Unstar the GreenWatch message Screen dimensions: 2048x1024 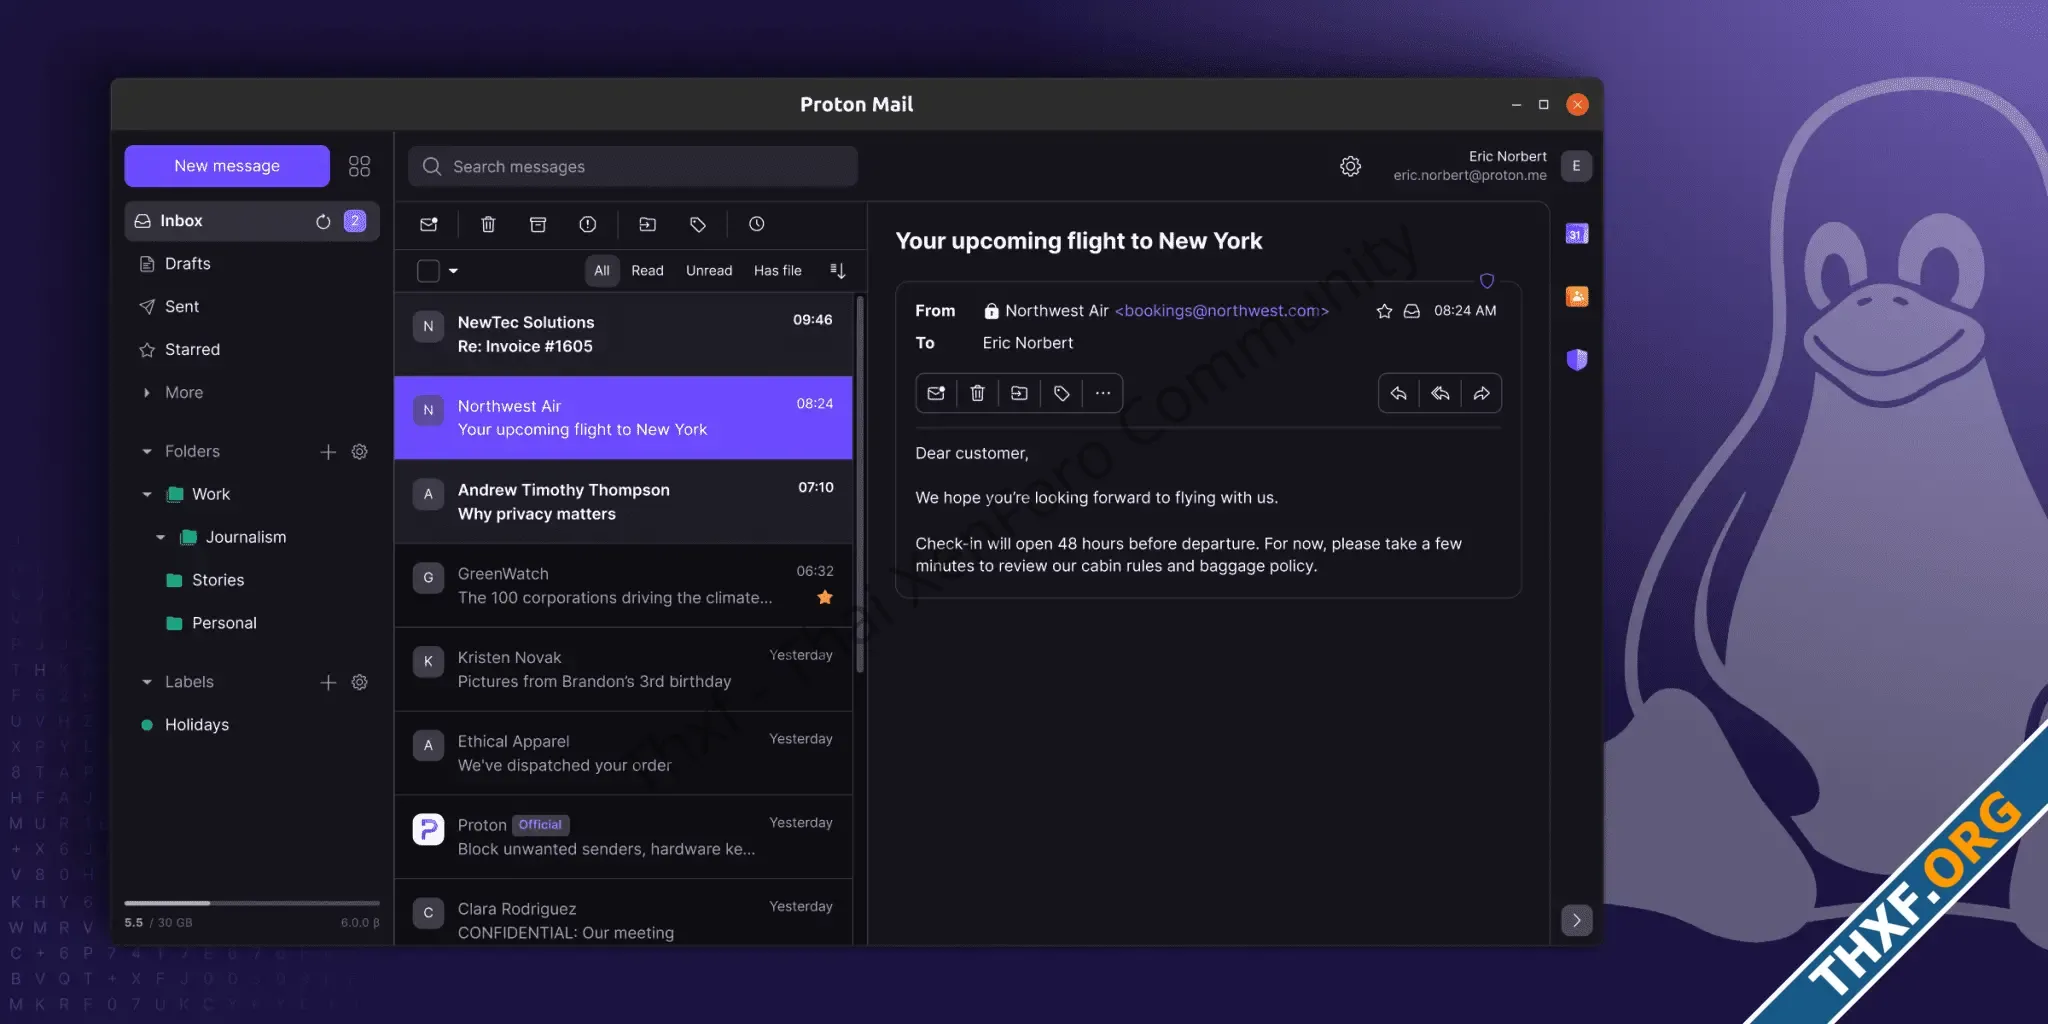(x=825, y=597)
